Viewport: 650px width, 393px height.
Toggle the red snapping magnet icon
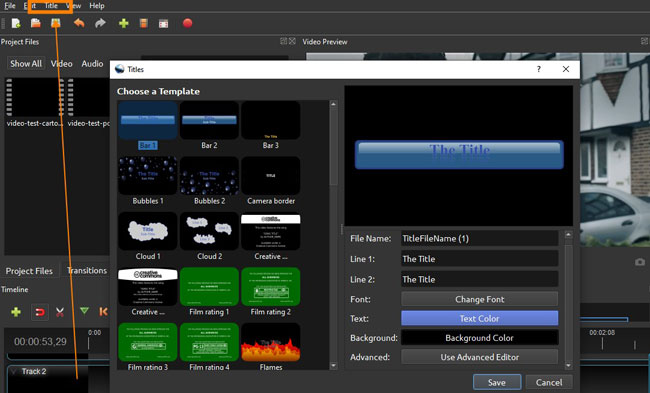tap(40, 312)
